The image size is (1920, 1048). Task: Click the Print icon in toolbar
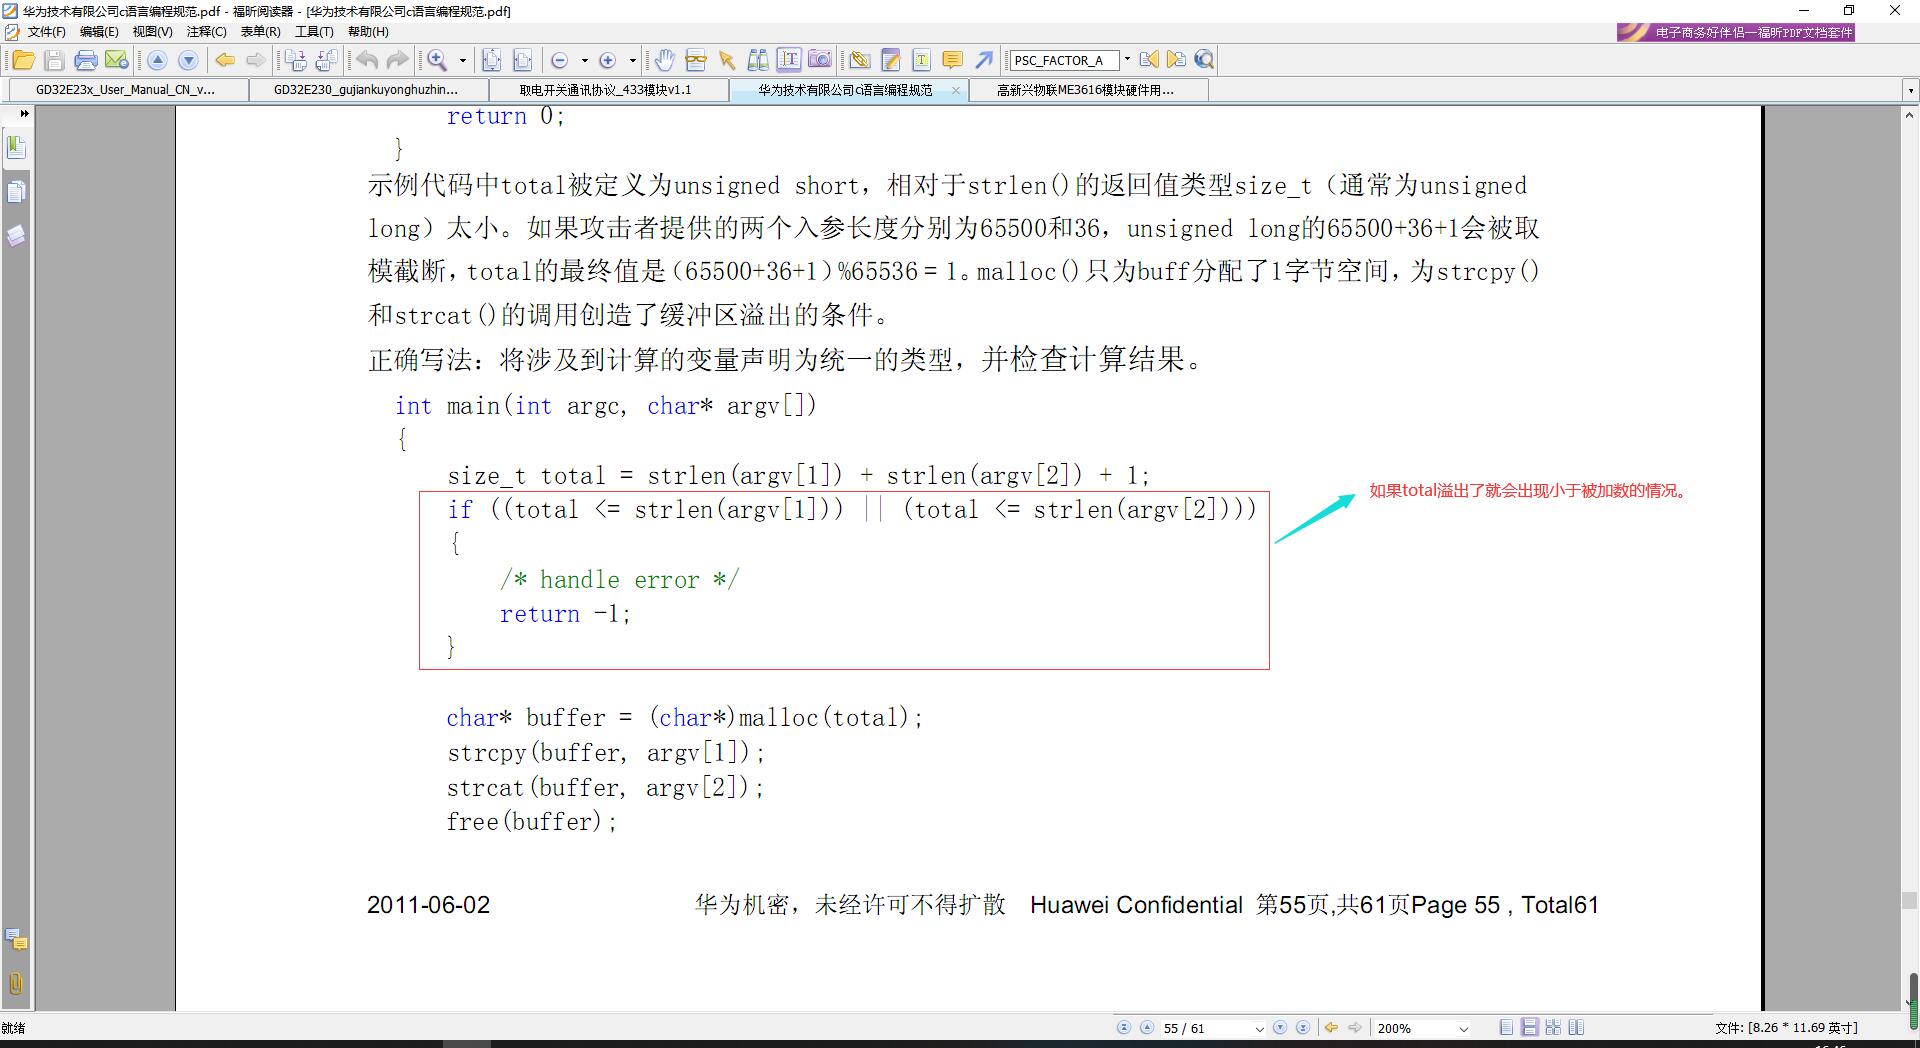click(x=86, y=60)
